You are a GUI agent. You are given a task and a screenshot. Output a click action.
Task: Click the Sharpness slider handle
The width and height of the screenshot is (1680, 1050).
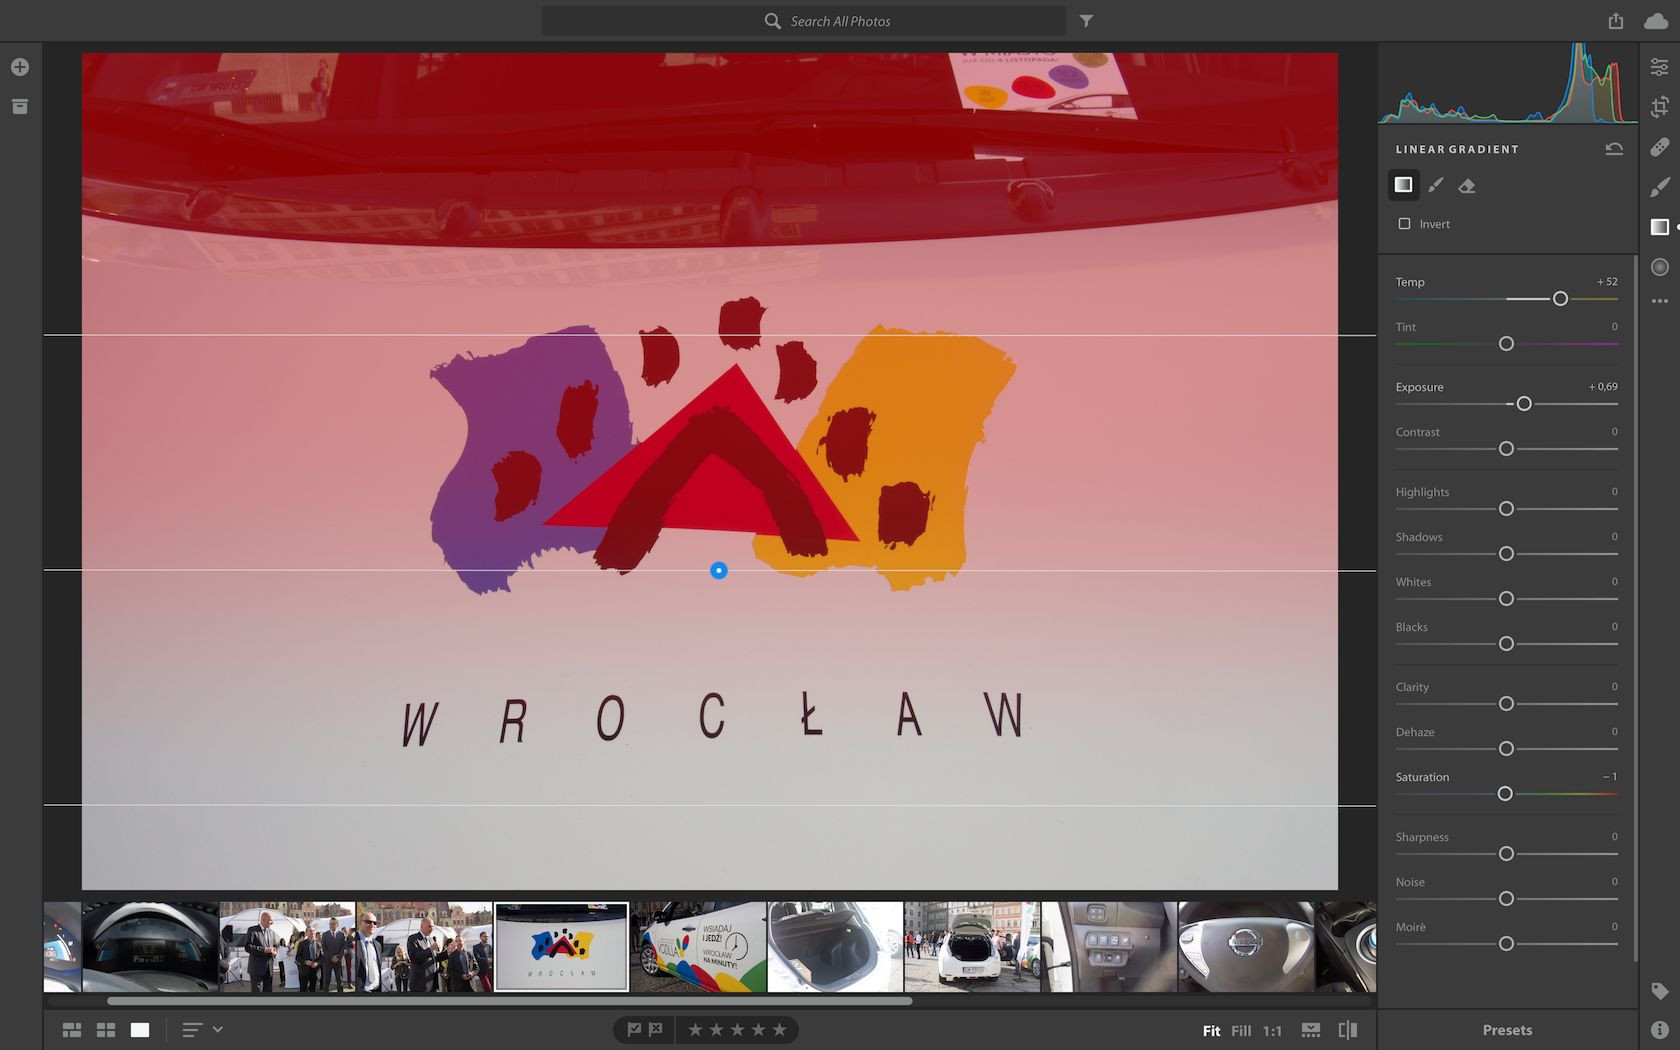1506,854
